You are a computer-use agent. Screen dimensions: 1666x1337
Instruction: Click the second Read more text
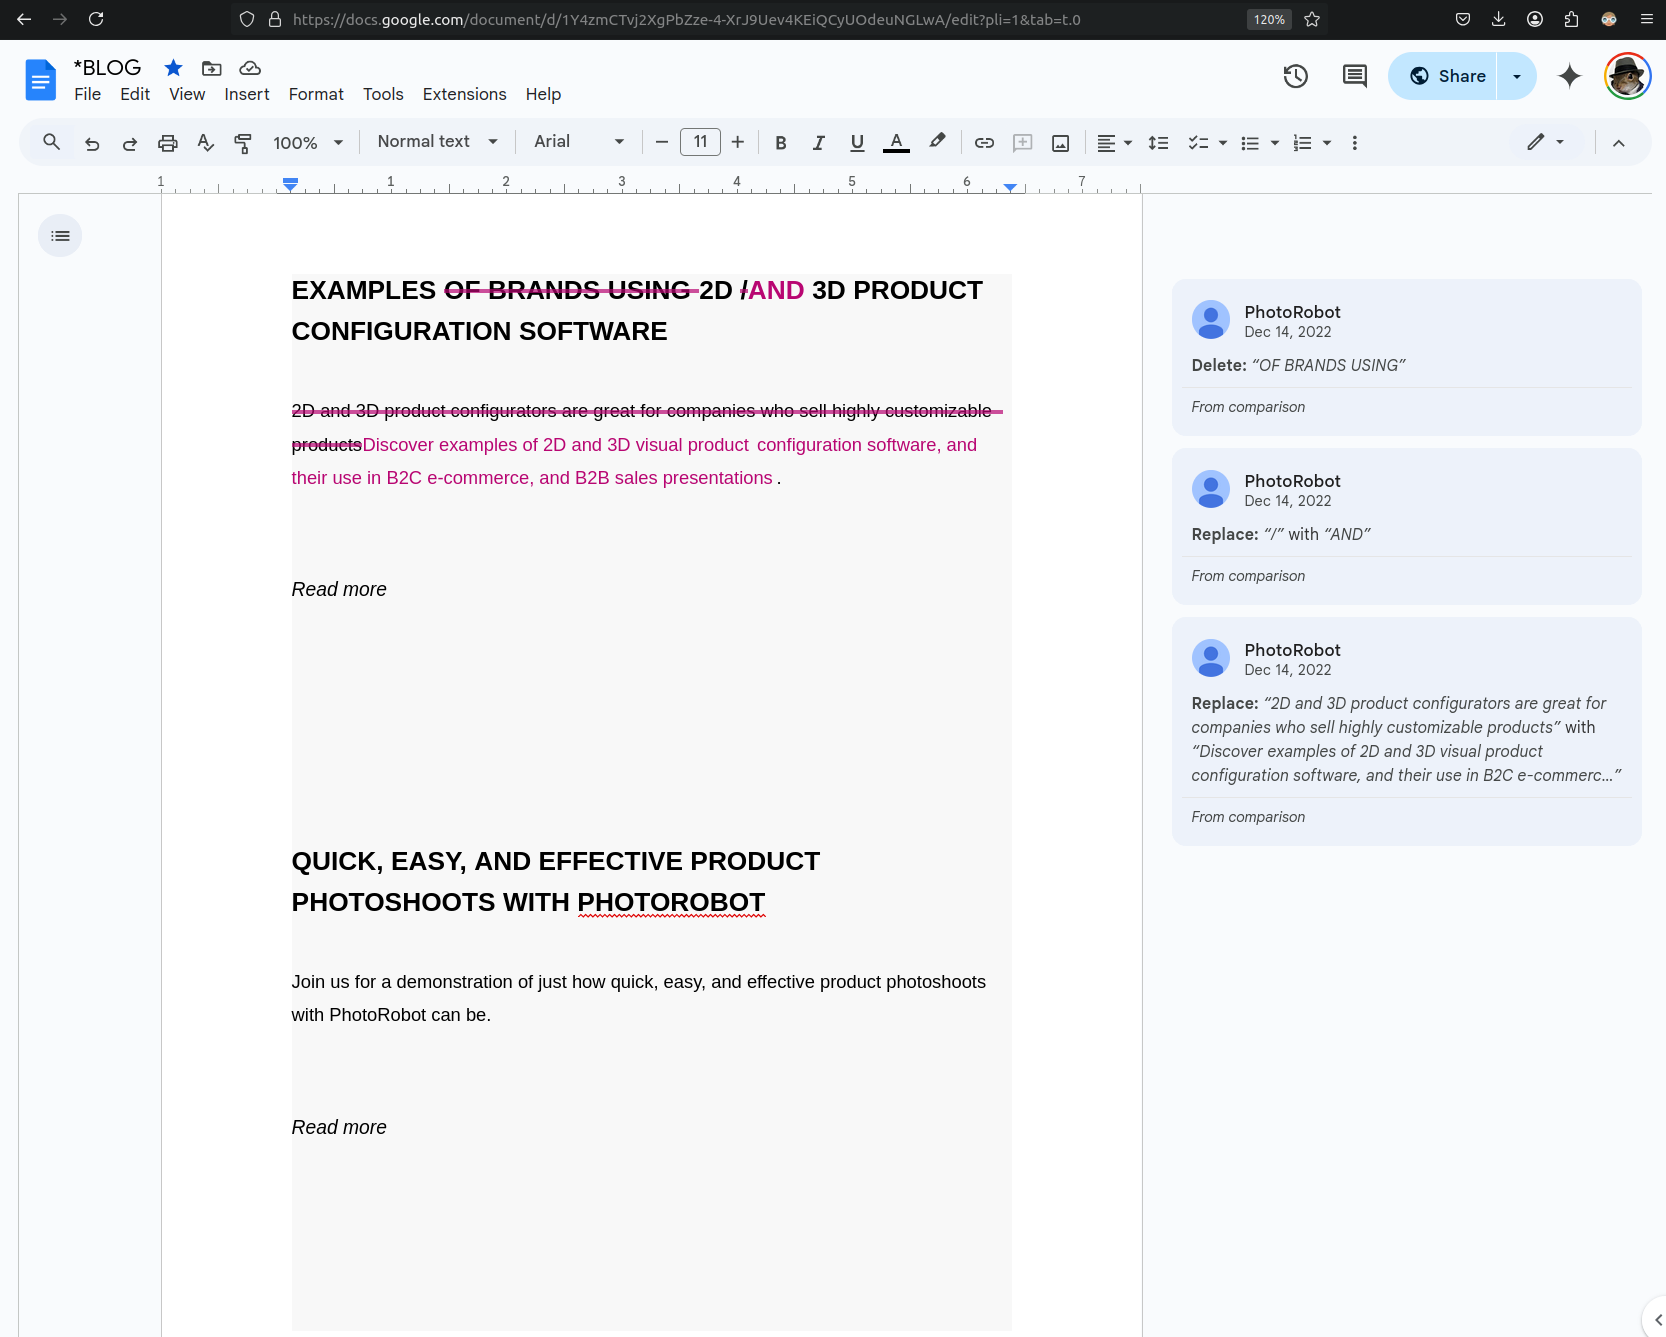pyautogui.click(x=339, y=1127)
